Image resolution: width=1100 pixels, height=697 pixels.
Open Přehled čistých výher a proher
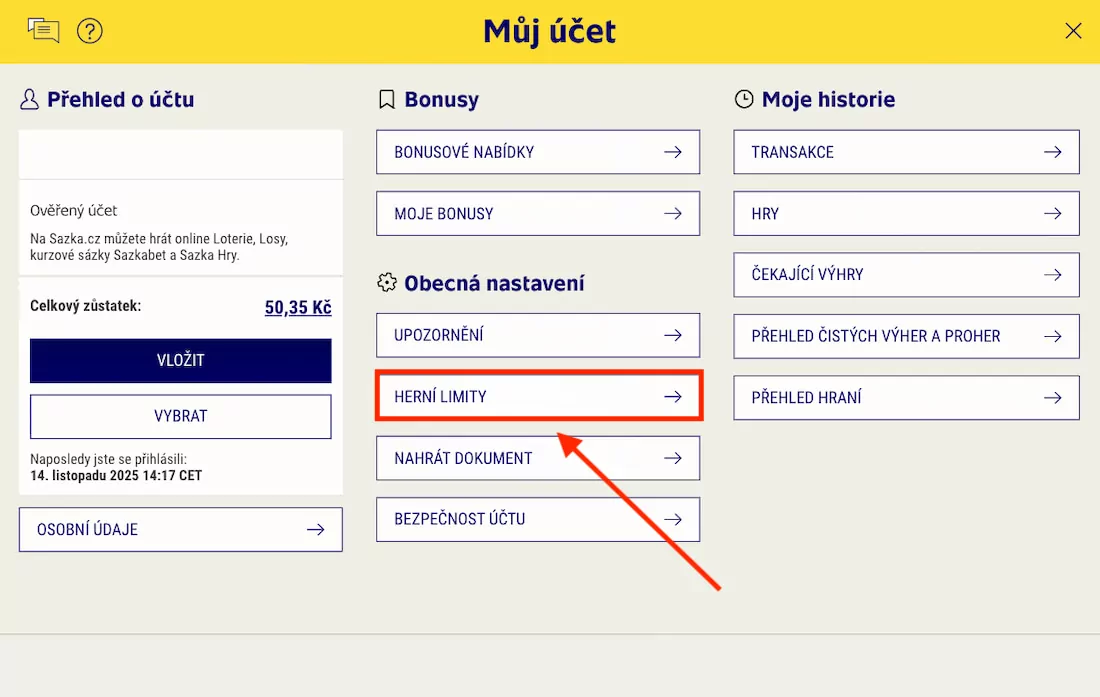point(906,336)
